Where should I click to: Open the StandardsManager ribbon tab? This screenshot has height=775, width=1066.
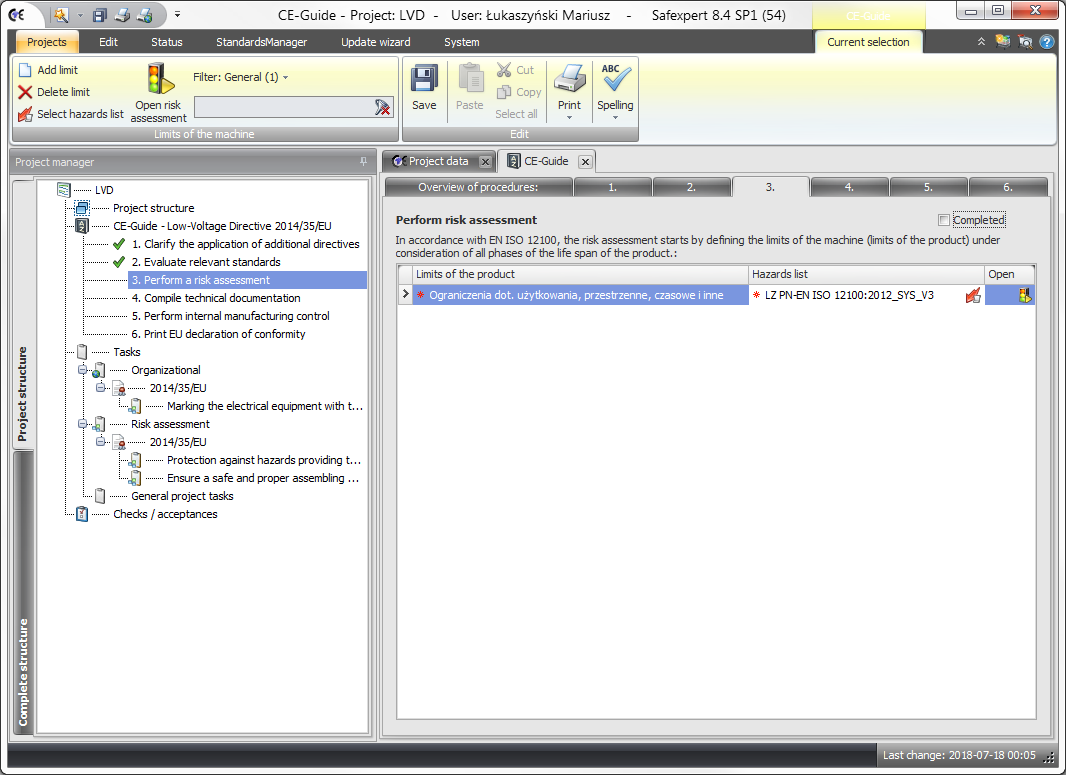tap(261, 42)
